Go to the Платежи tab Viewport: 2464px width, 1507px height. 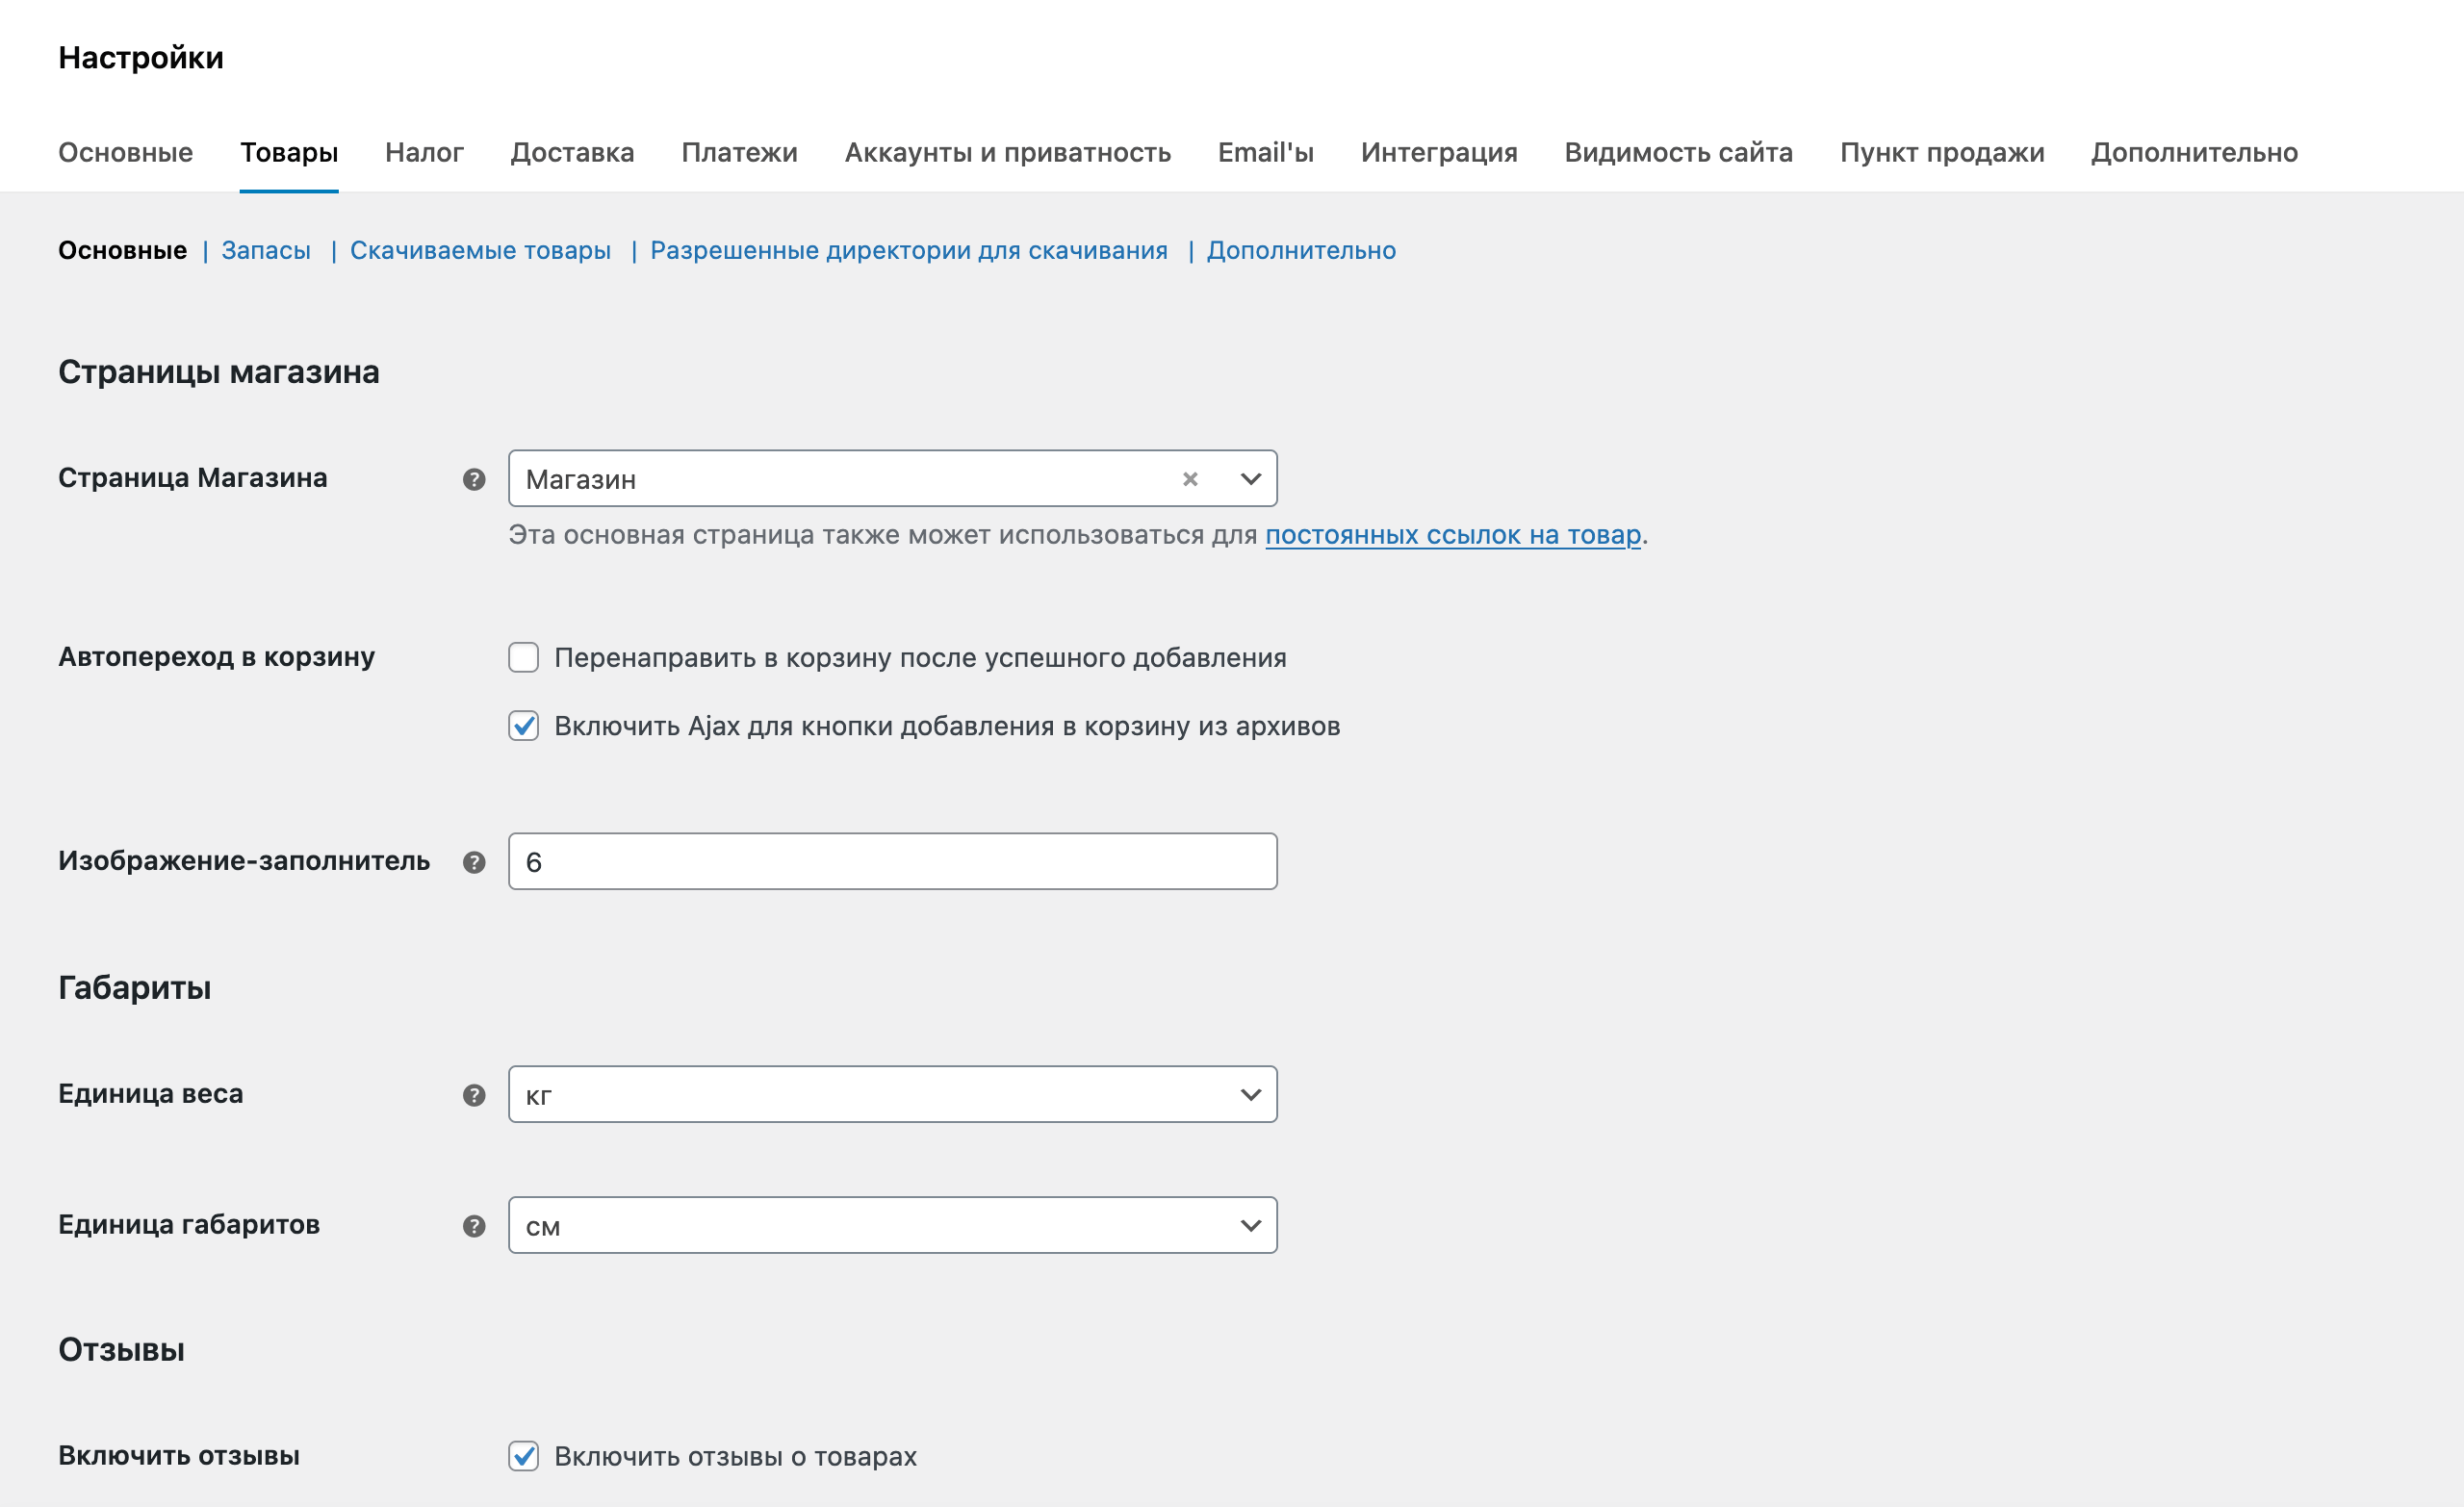click(738, 152)
